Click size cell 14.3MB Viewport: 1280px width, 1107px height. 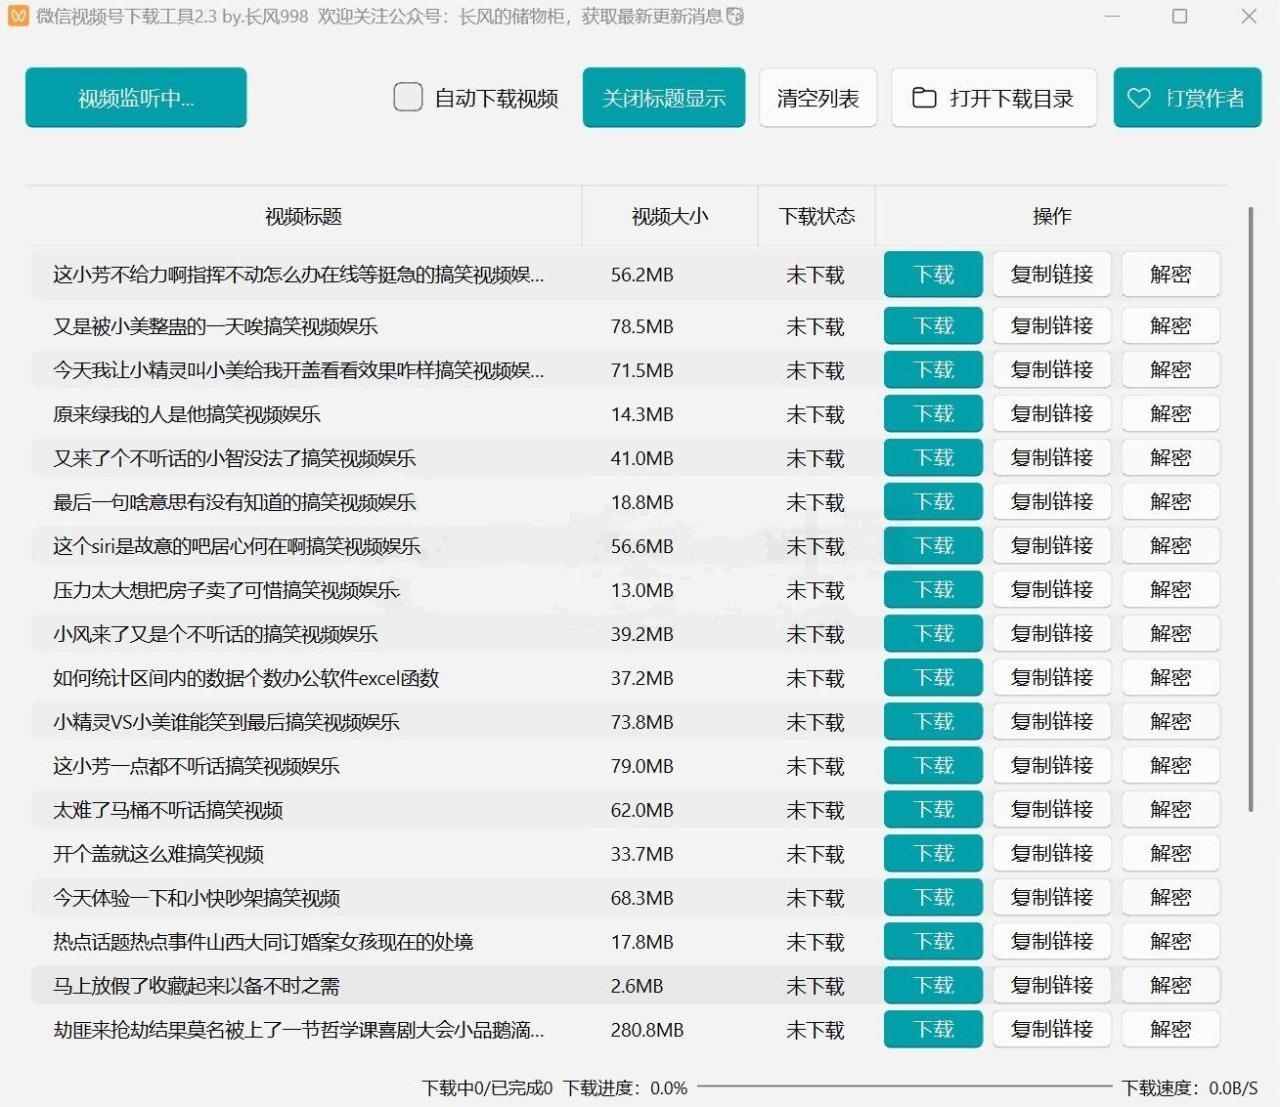(x=642, y=414)
